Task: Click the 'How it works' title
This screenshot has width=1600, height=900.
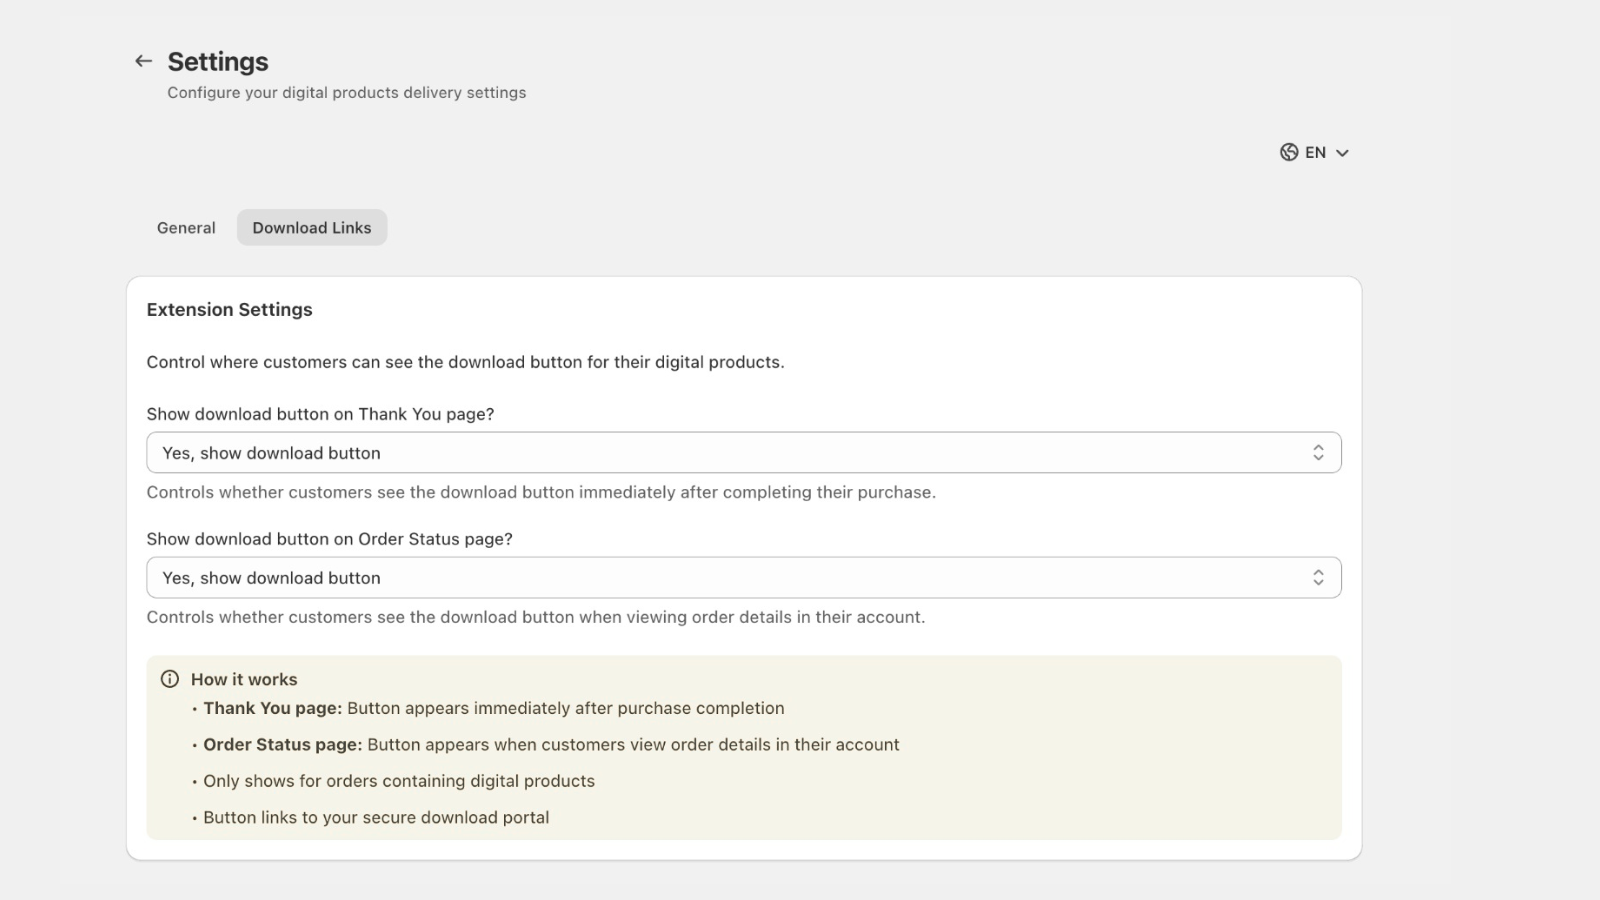Action: [244, 679]
